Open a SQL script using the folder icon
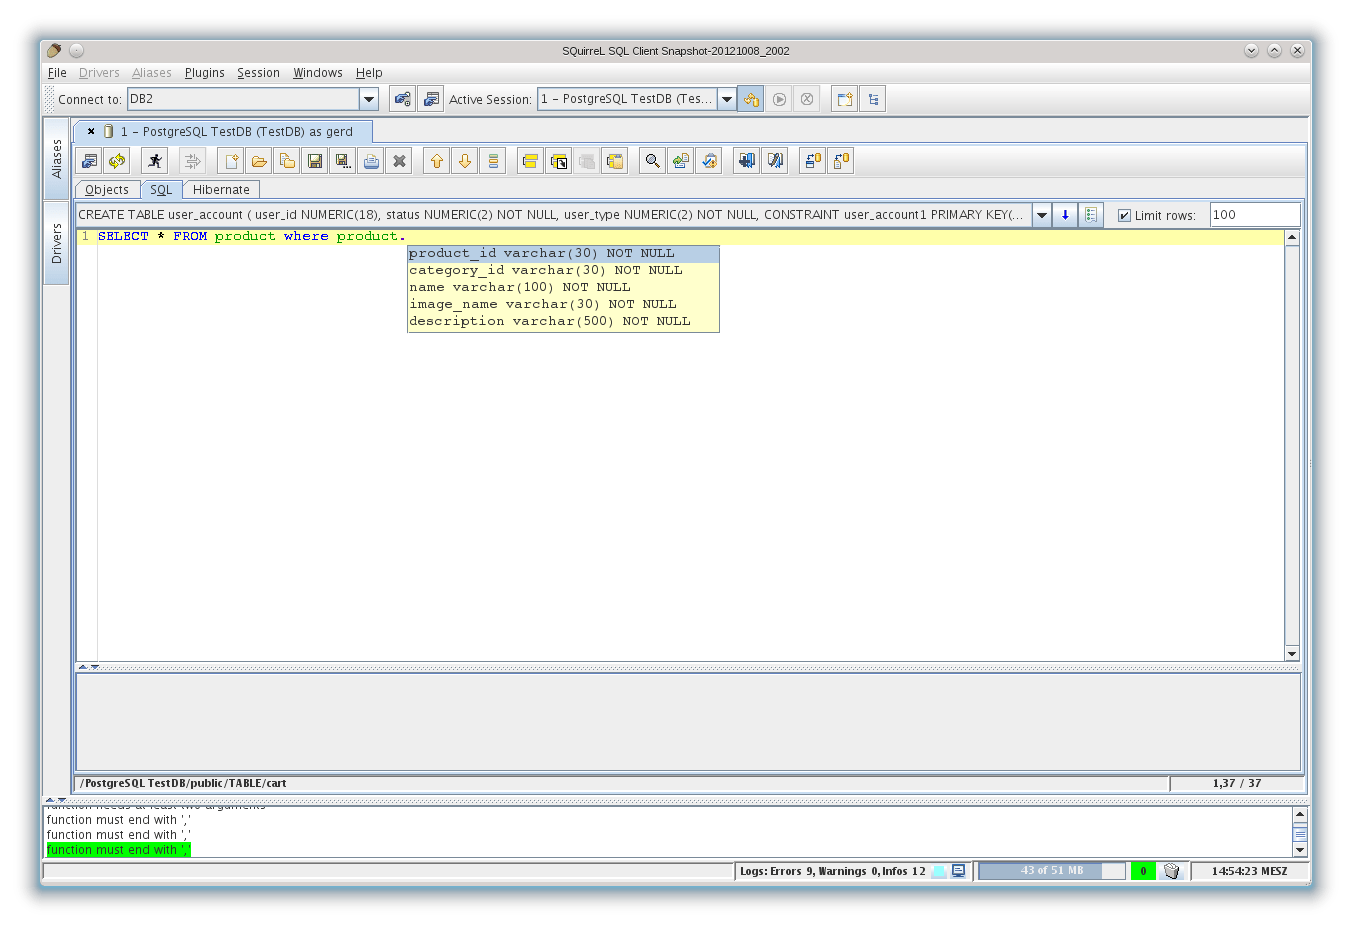 258,160
